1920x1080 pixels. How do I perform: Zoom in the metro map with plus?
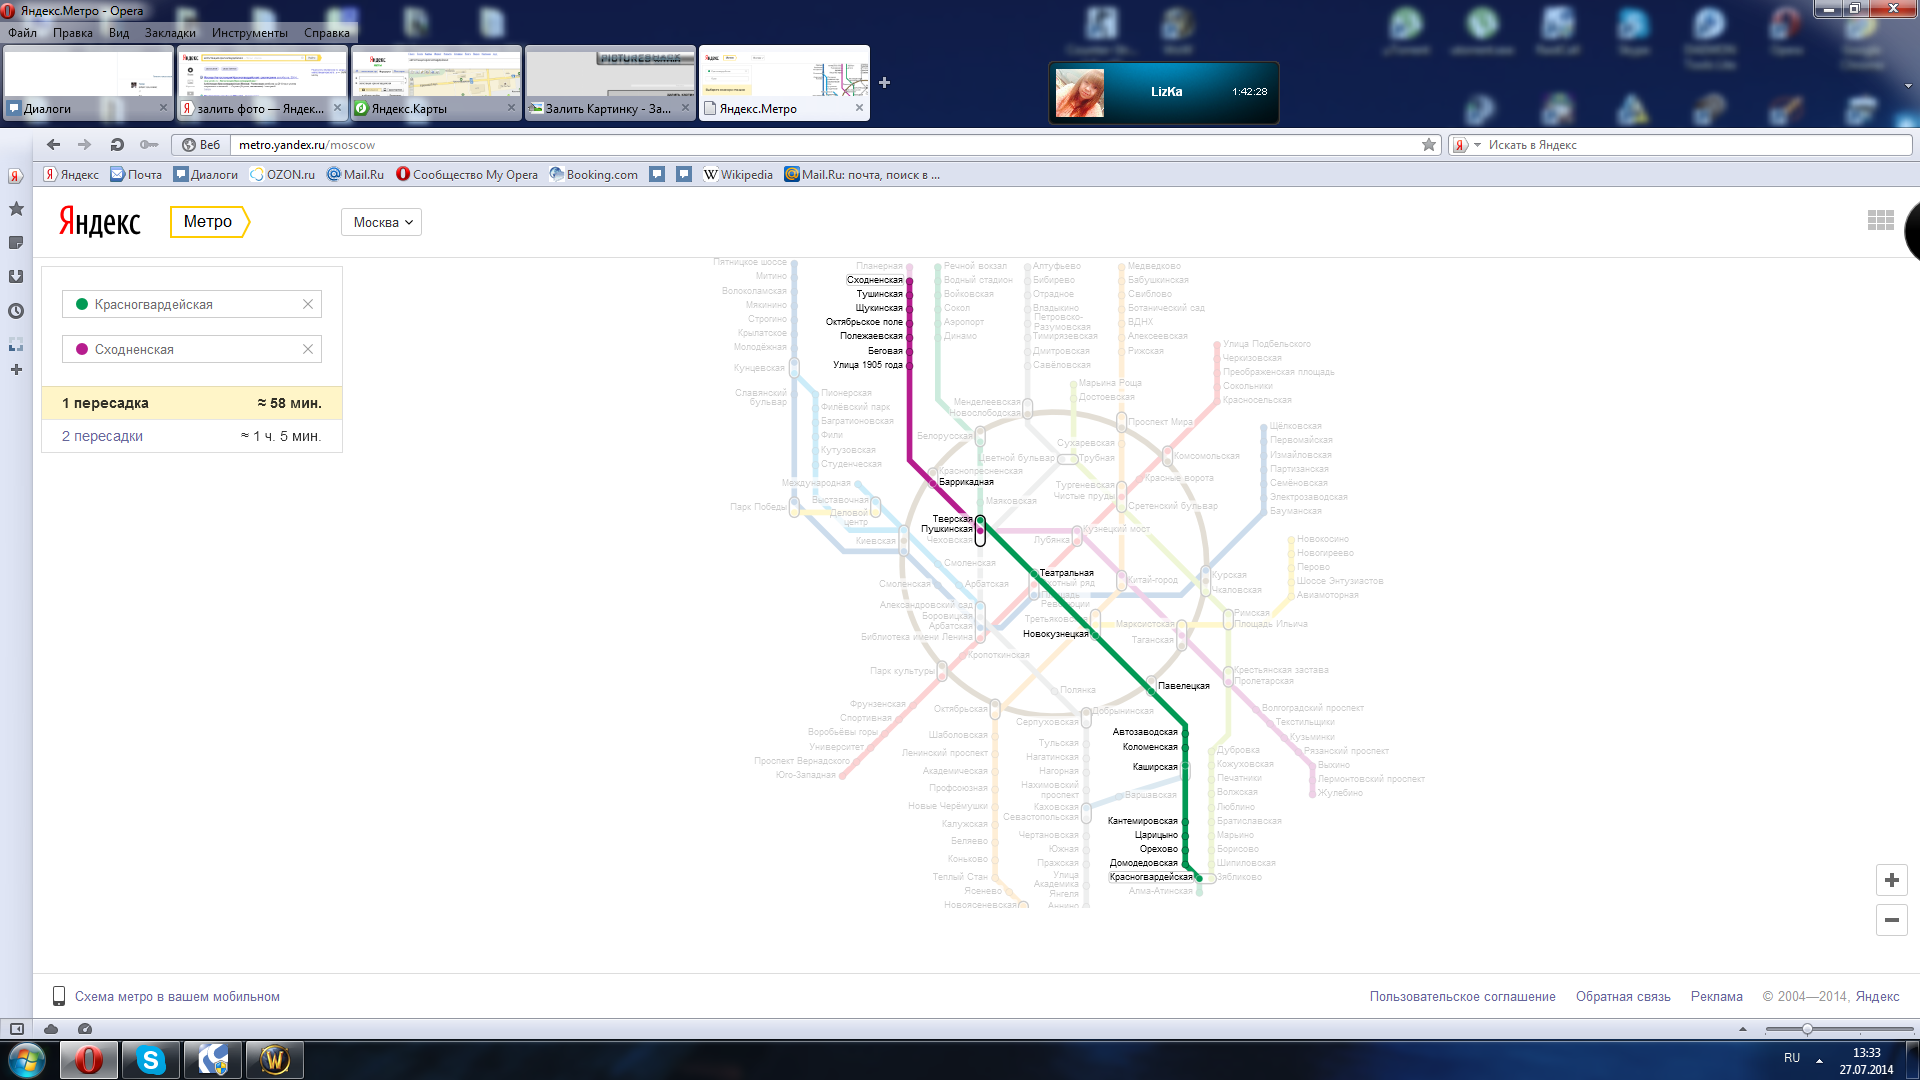point(1891,880)
